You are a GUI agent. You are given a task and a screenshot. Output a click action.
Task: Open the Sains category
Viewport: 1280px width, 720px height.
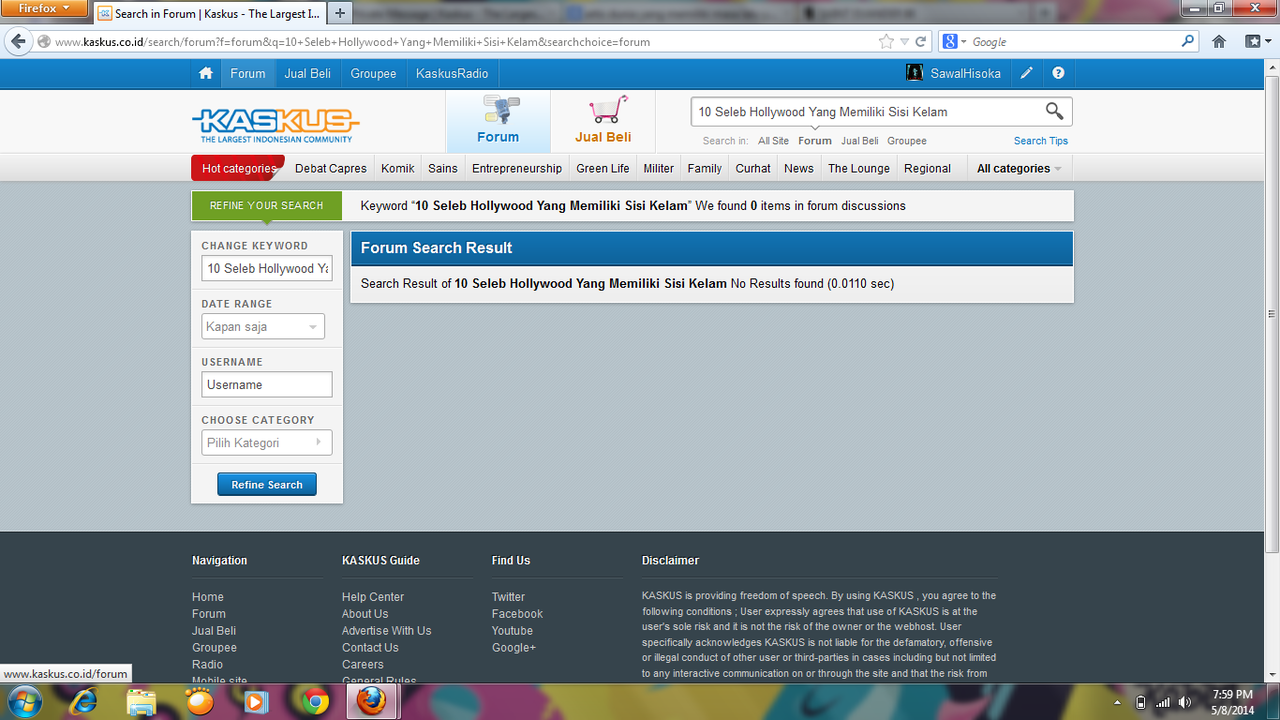(x=443, y=168)
